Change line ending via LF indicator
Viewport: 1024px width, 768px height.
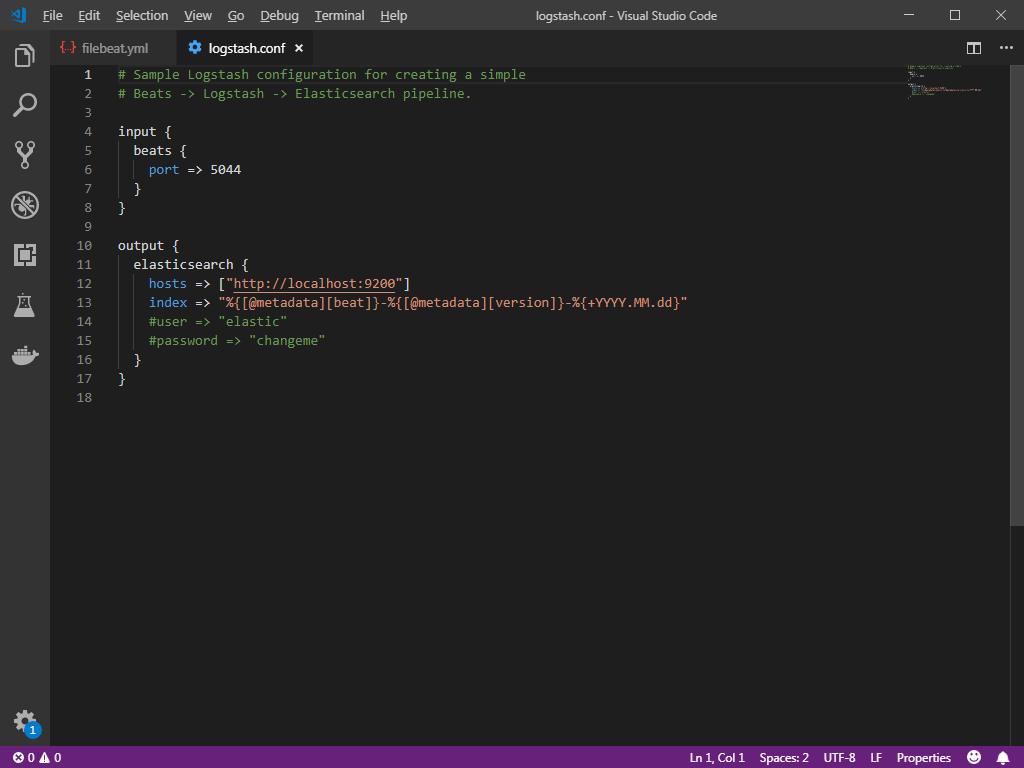pyautogui.click(x=876, y=758)
